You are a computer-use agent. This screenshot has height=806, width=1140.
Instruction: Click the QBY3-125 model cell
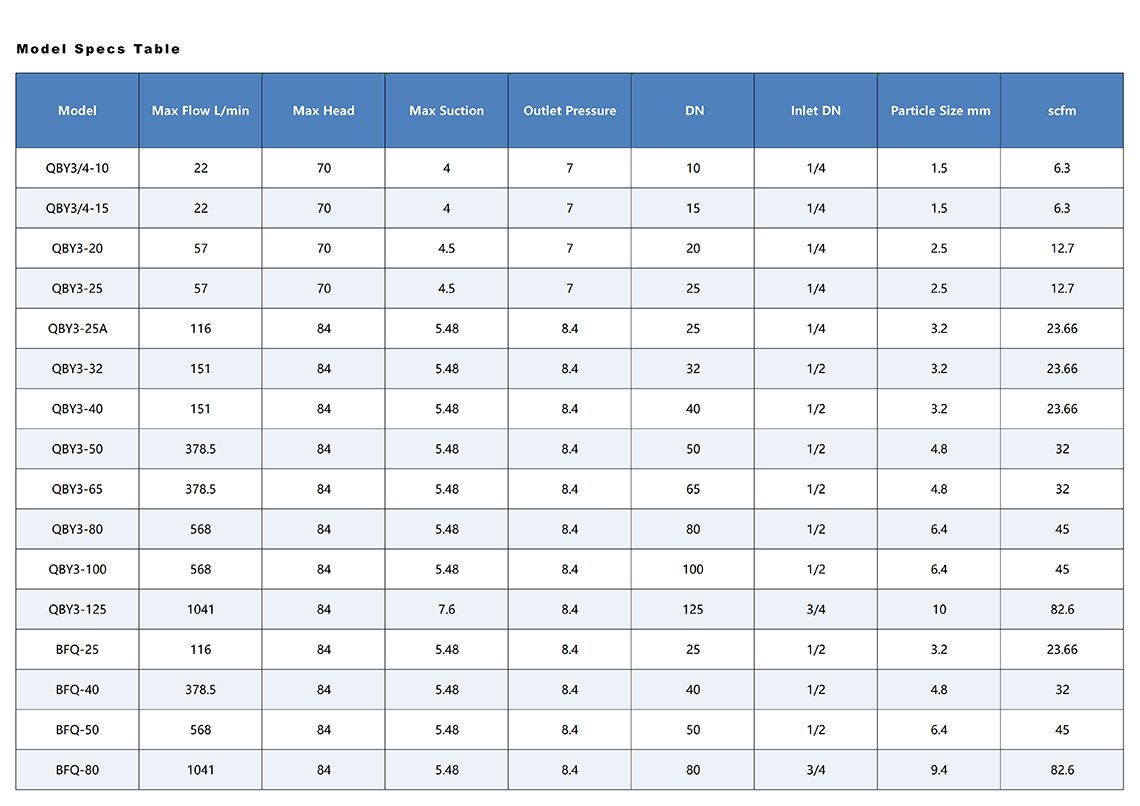click(77, 609)
